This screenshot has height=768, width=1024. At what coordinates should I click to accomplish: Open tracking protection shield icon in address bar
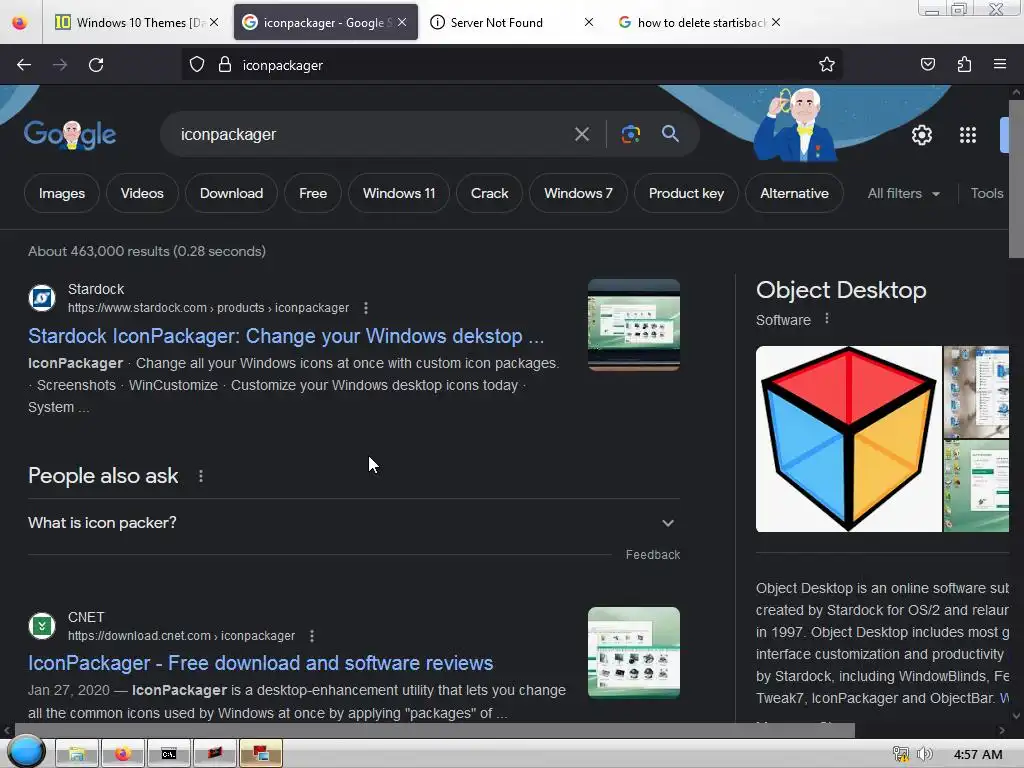197,65
